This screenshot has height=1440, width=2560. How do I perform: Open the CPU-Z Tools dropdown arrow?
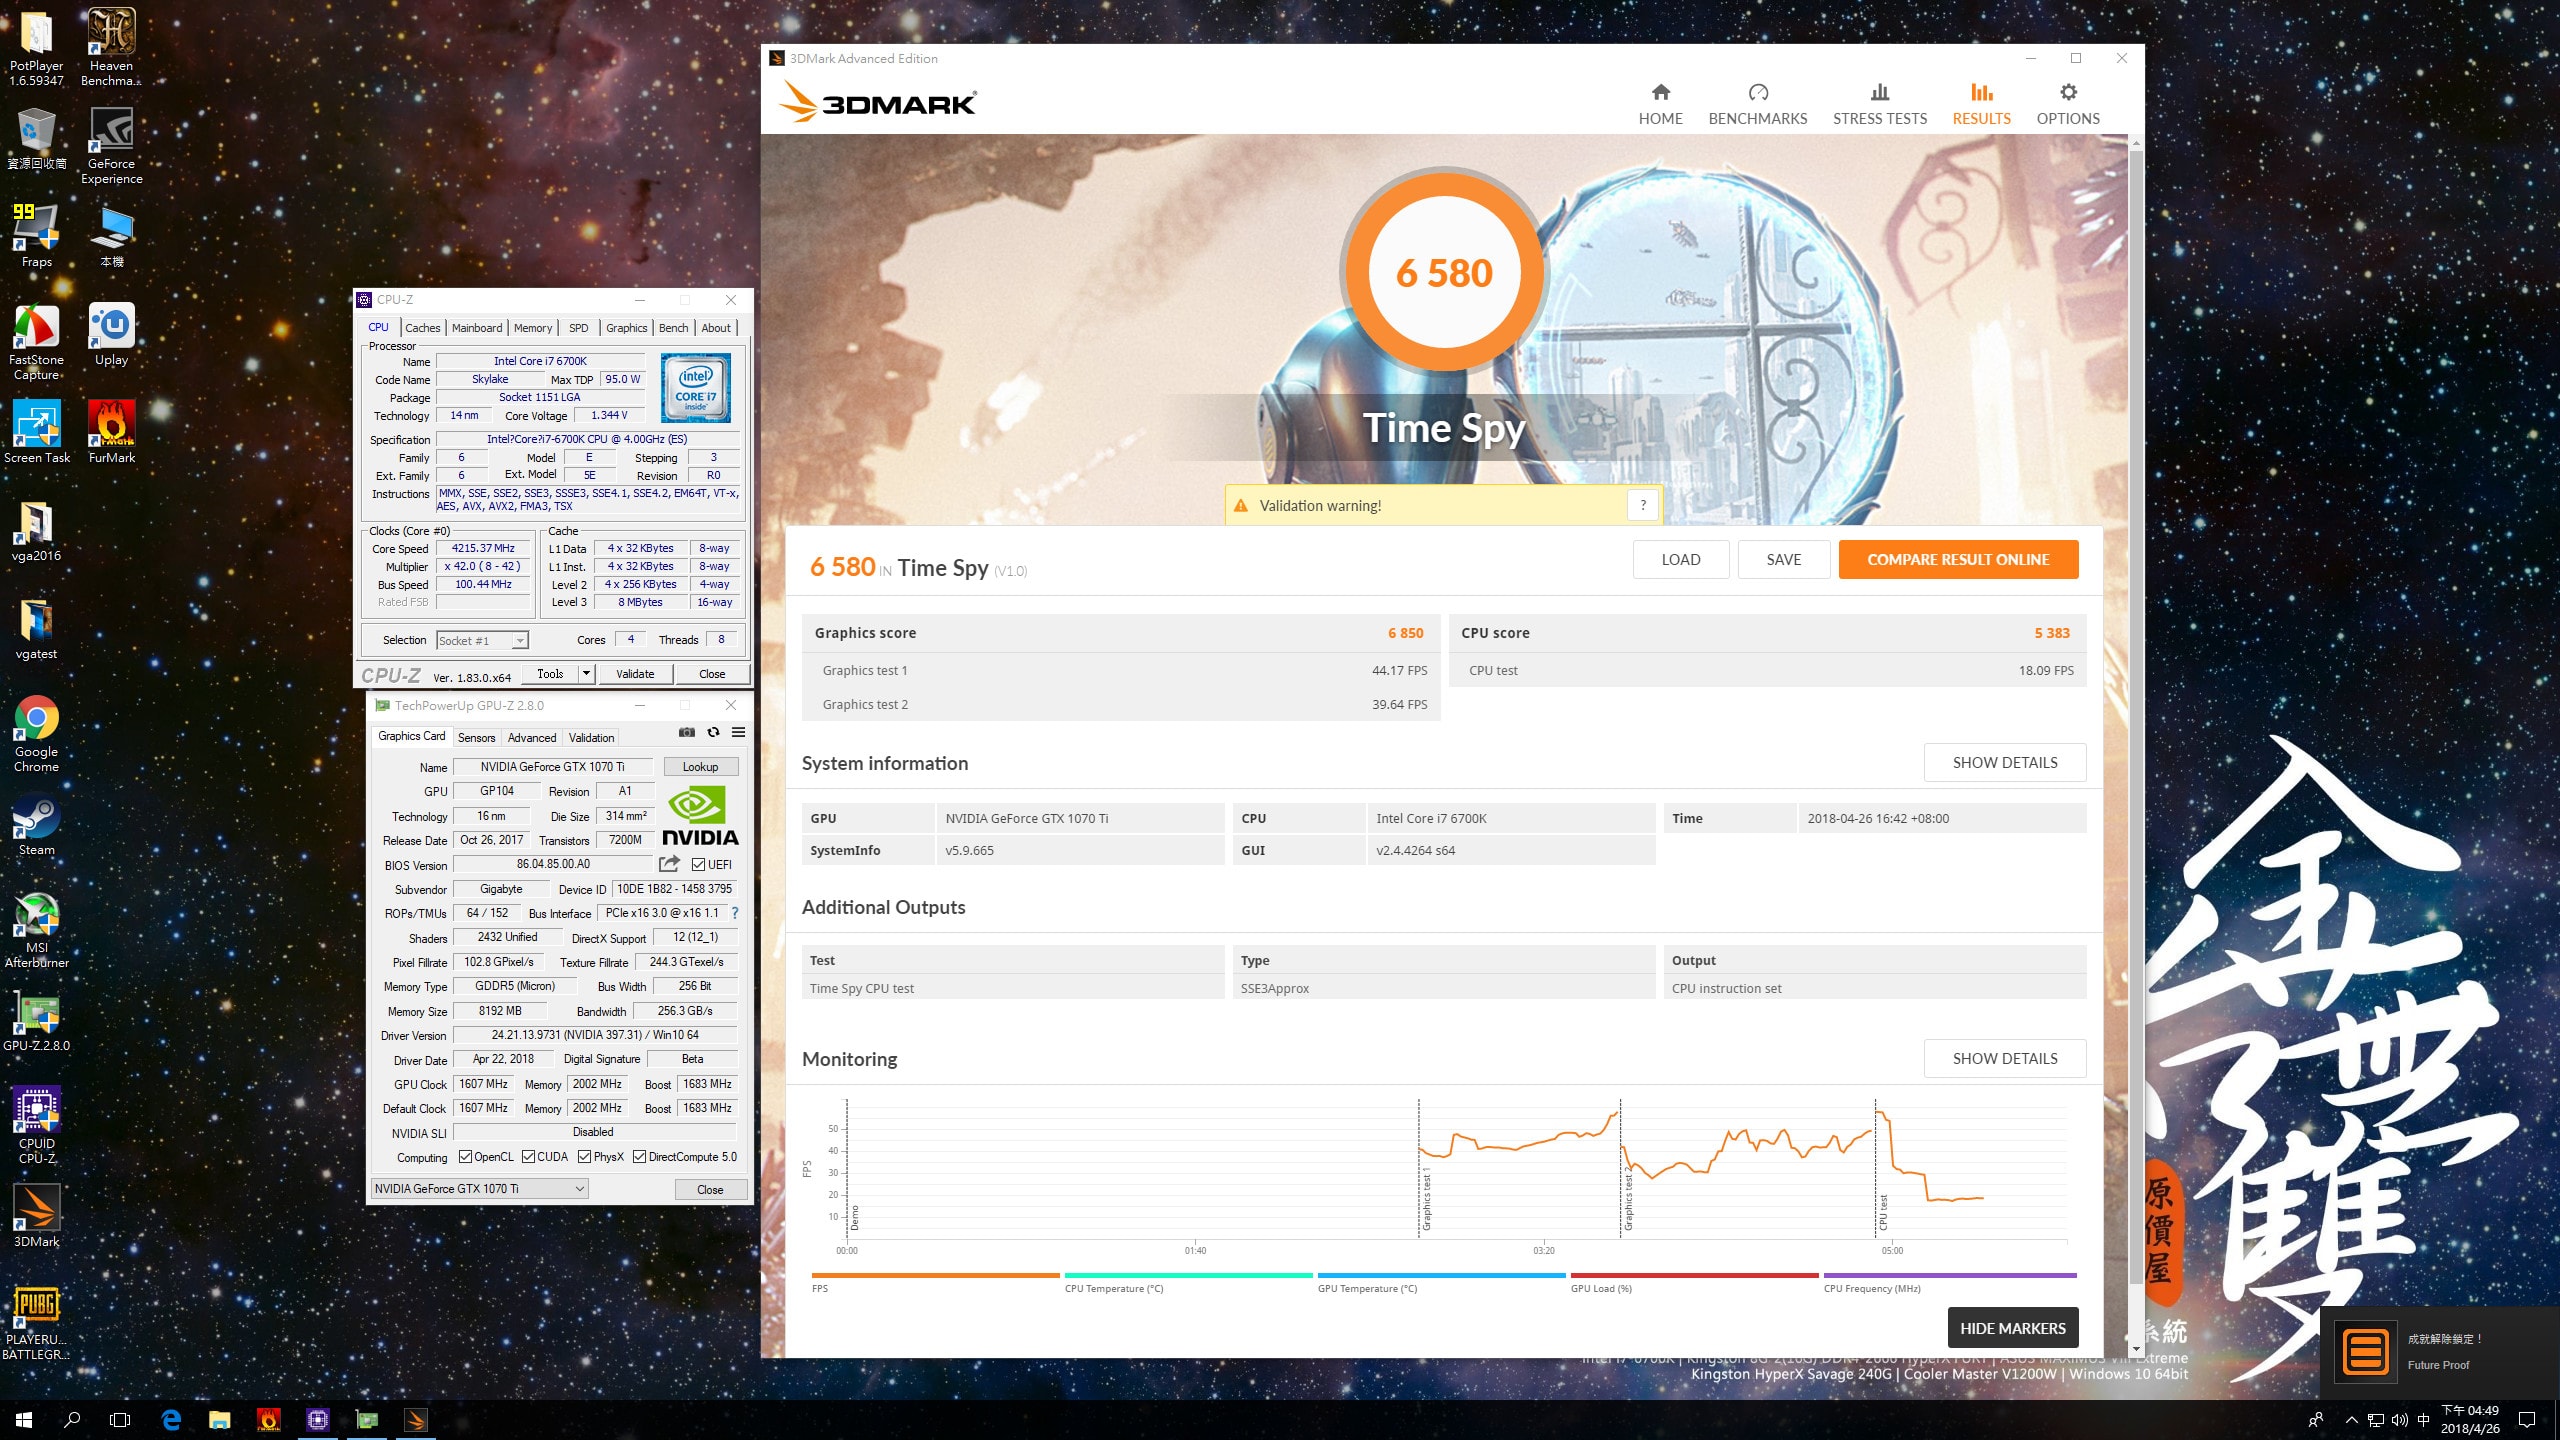coord(587,674)
